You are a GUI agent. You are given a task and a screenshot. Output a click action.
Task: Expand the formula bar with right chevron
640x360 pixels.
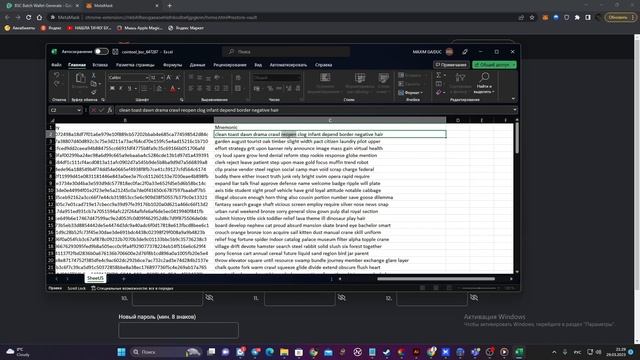pyautogui.click(x=515, y=110)
